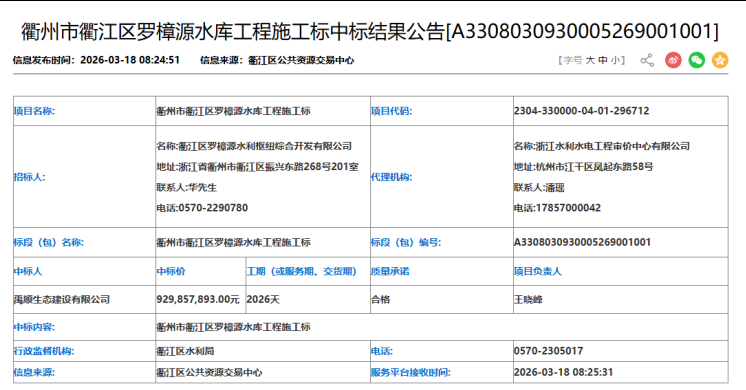This screenshot has width=746, height=390.
Task: Click the 标段（包）编号 label
Action: (x=406, y=243)
